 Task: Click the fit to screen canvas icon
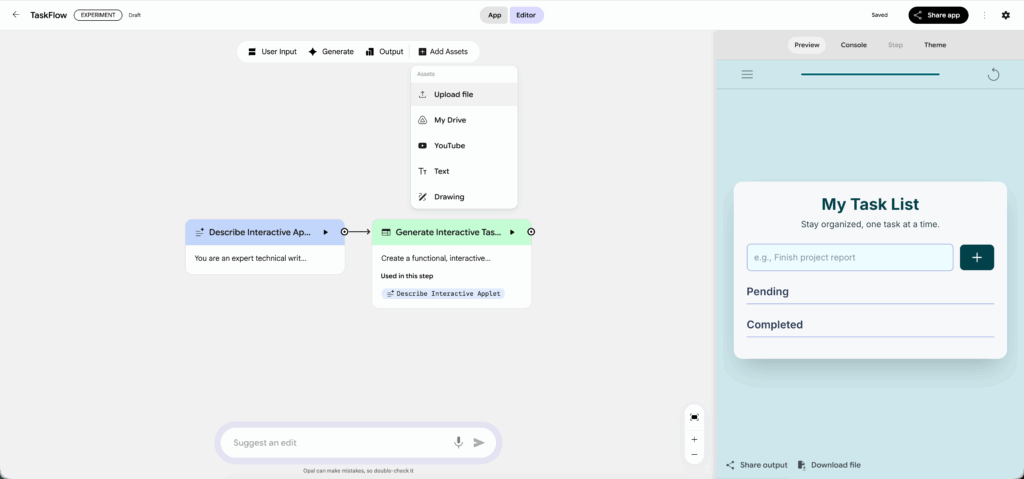pos(694,416)
